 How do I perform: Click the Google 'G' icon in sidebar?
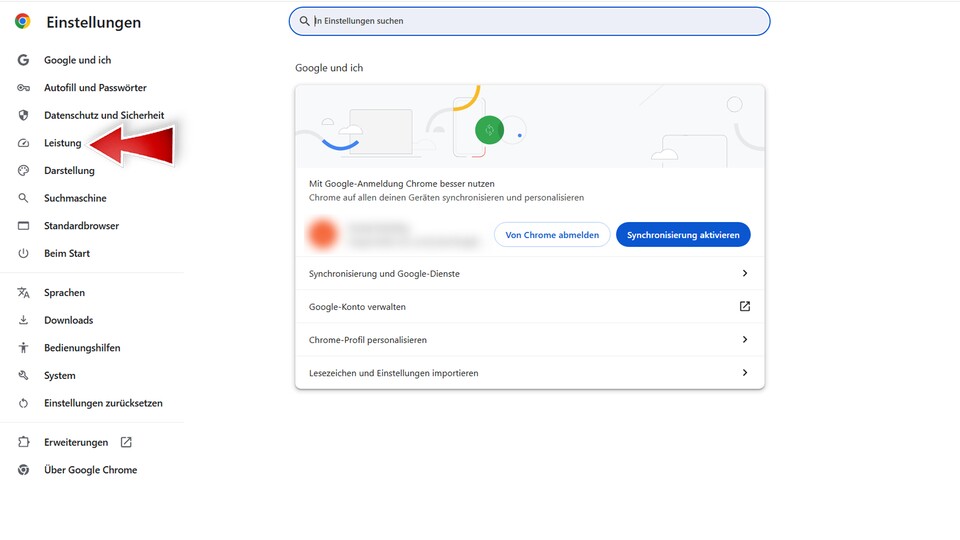coord(23,60)
